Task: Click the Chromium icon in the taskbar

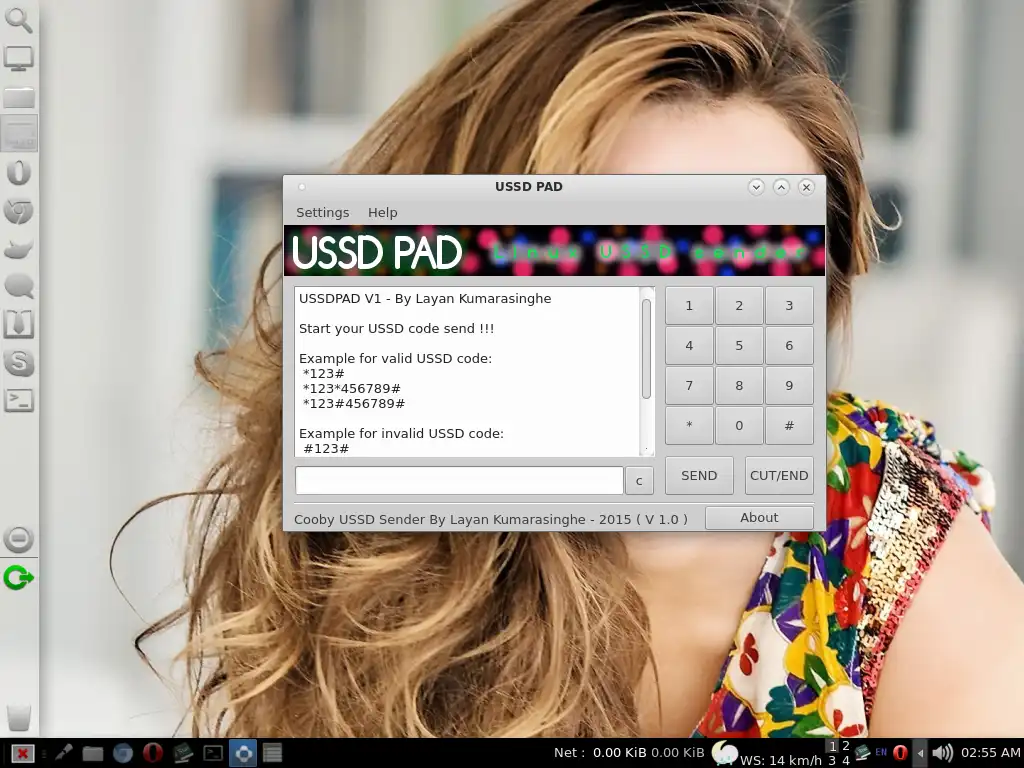Action: pyautogui.click(x=122, y=754)
